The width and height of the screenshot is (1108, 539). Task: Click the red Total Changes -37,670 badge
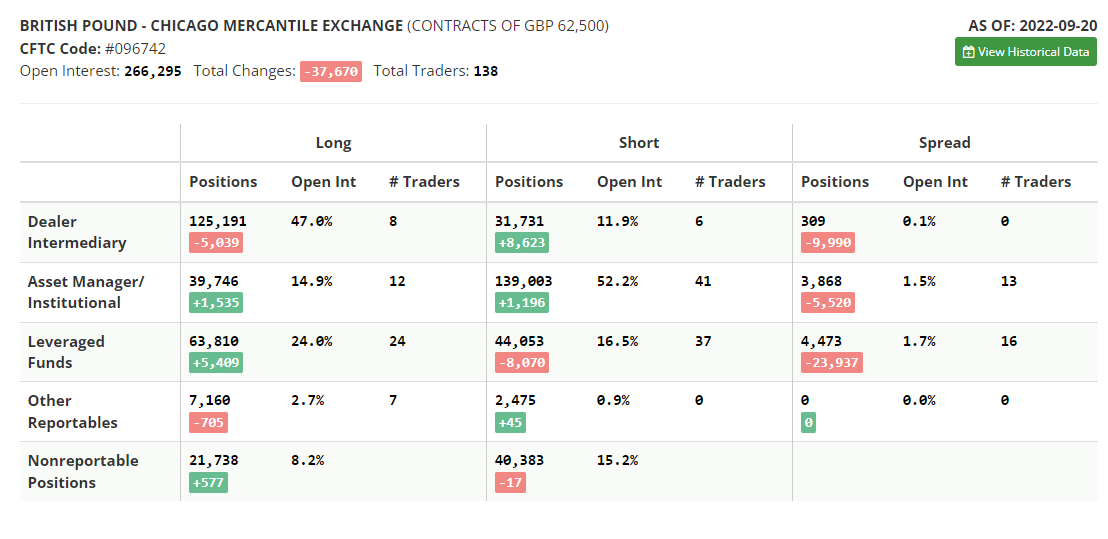tap(330, 71)
